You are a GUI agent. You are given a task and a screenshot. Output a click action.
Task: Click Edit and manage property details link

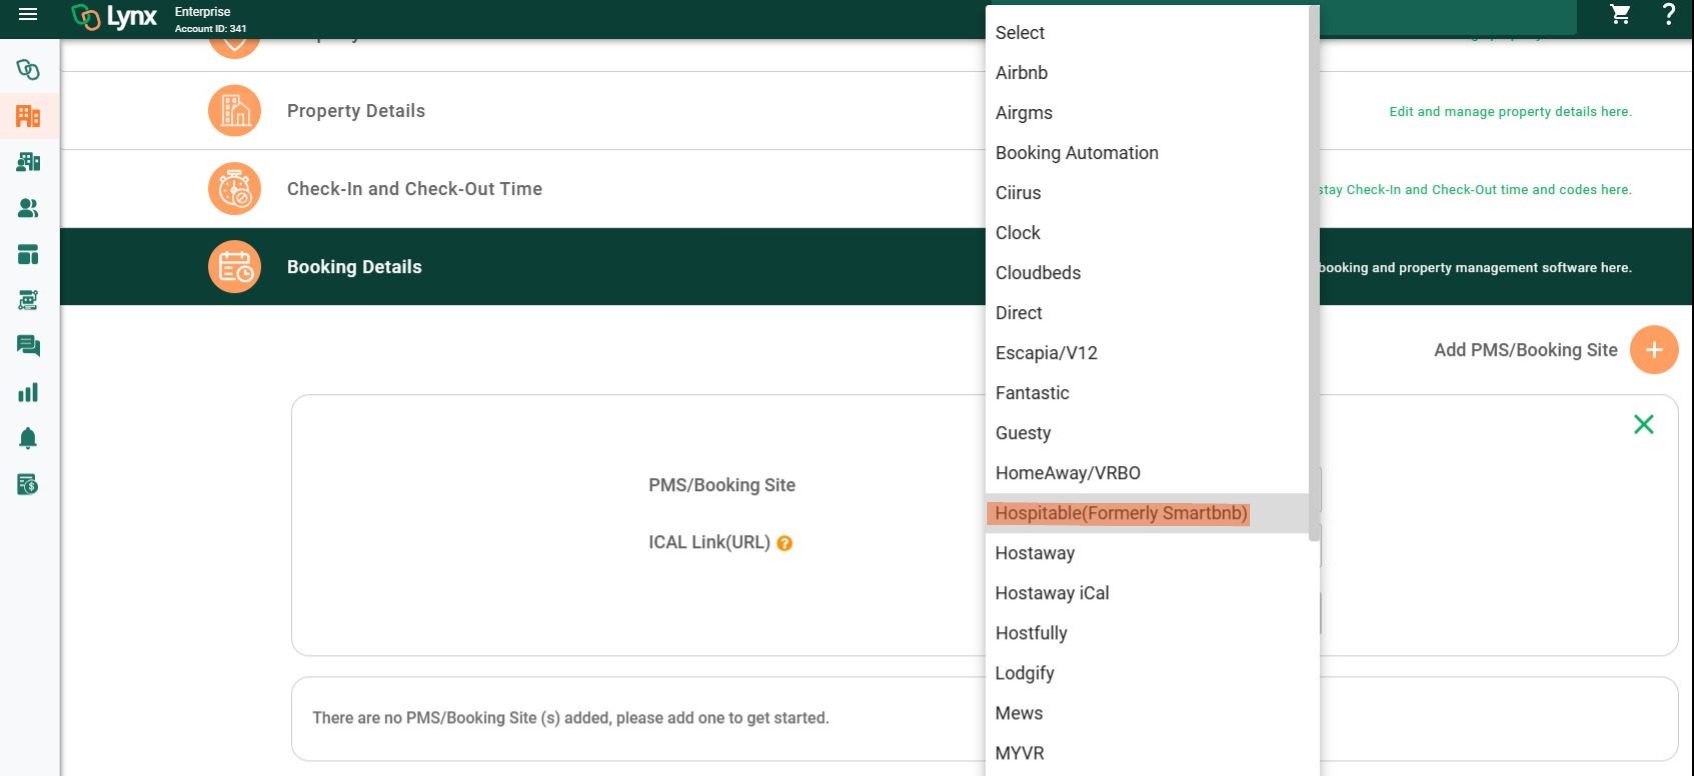point(1510,112)
